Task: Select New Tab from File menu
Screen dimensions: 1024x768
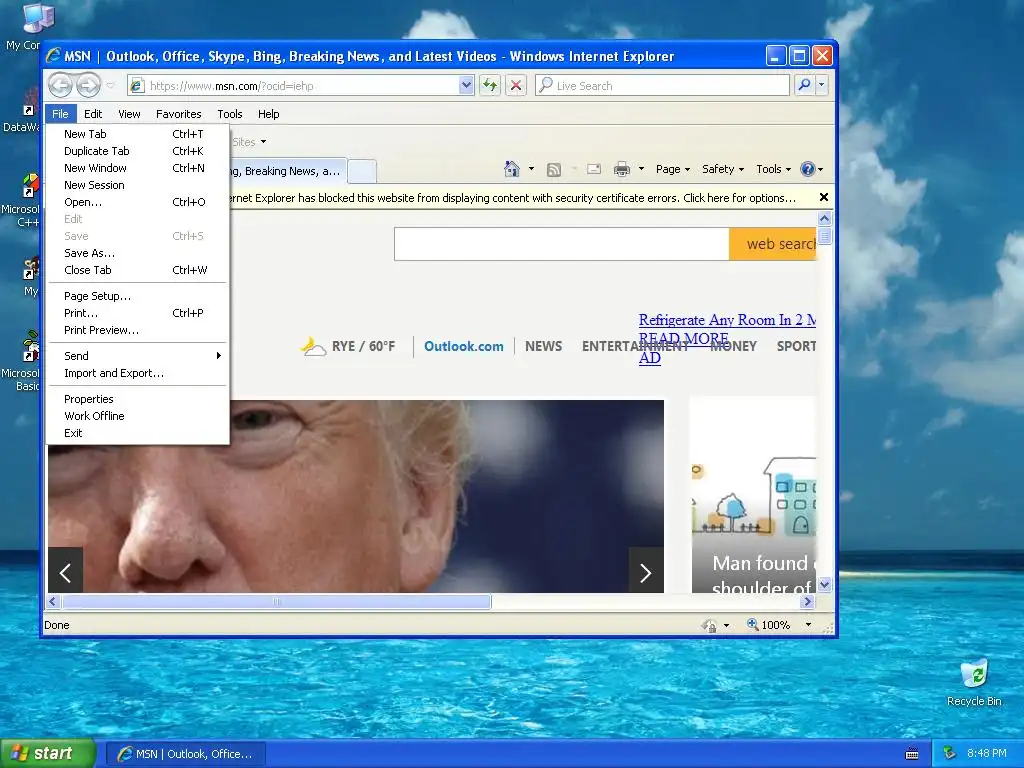Action: pyautogui.click(x=137, y=134)
